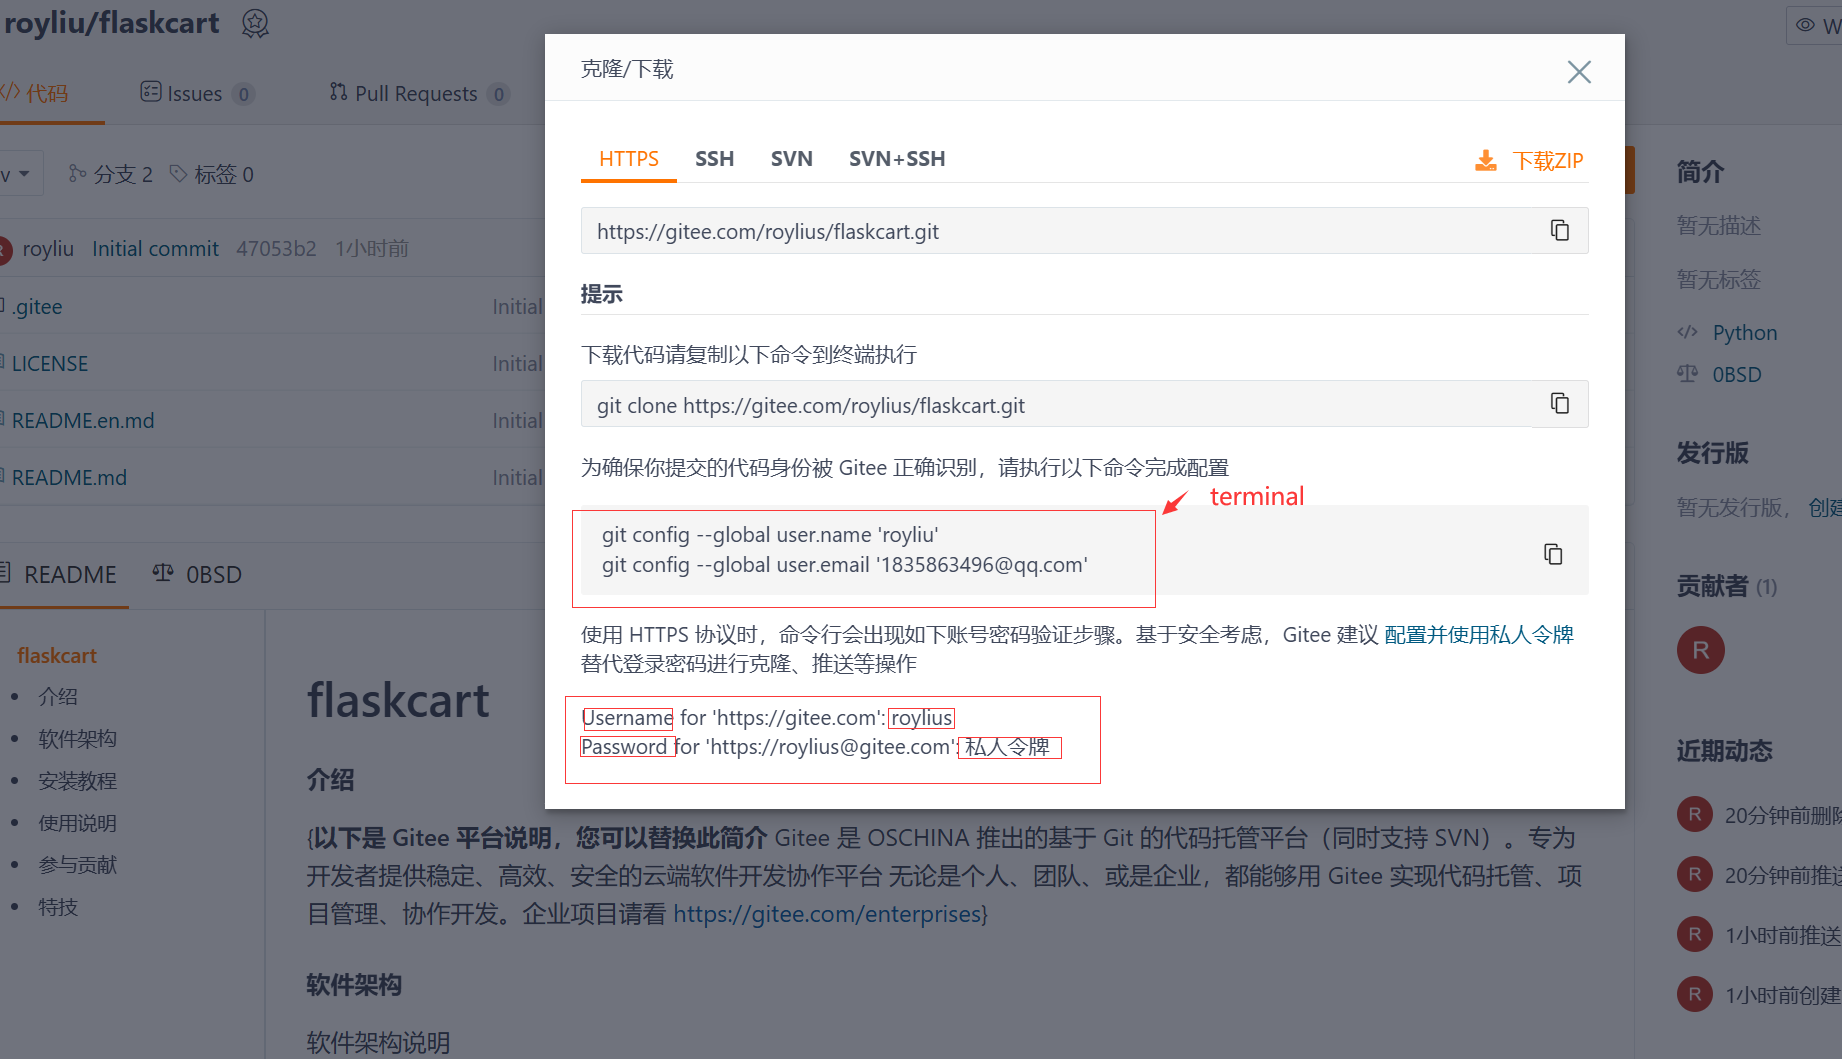Screen dimensions: 1842x1059
Task: Click the Issues icon
Action: click(x=151, y=92)
